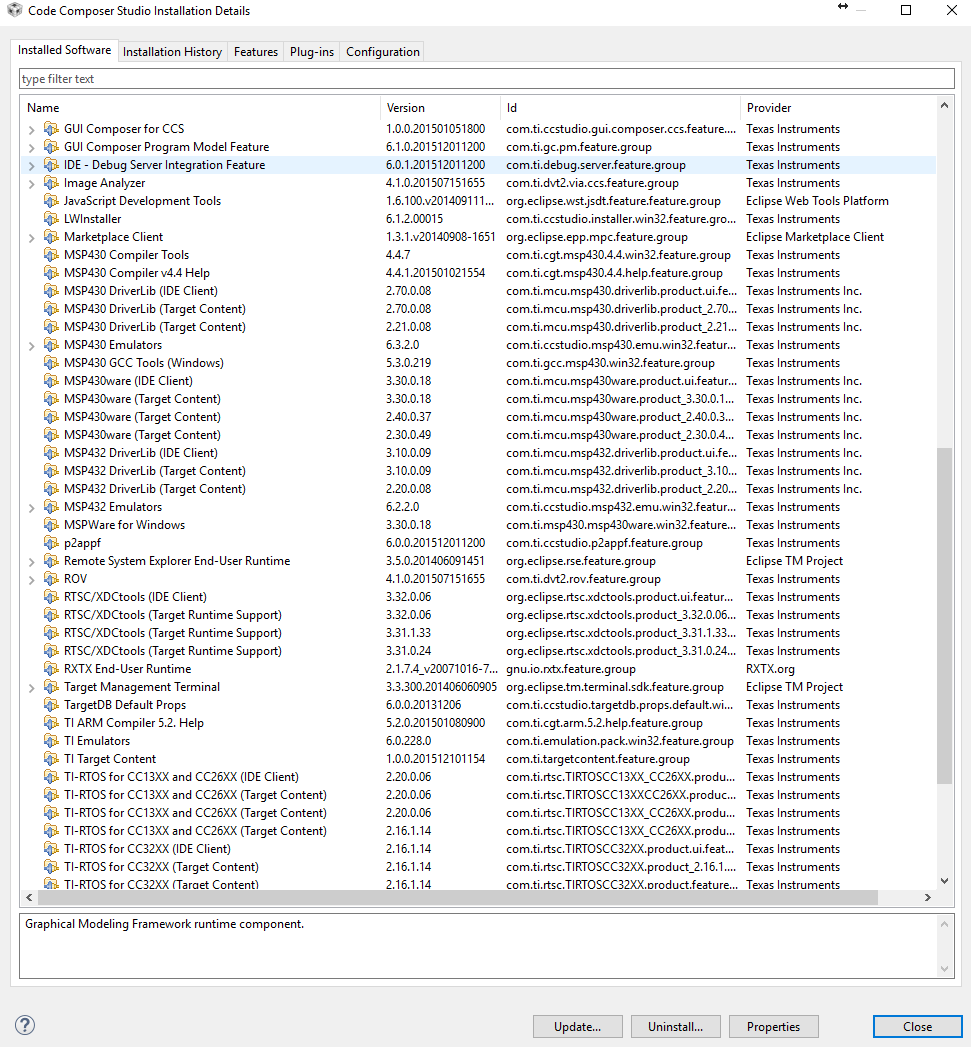Image resolution: width=971 pixels, height=1047 pixels.
Task: Click the MSPWare for Windows icon
Action: coord(51,525)
